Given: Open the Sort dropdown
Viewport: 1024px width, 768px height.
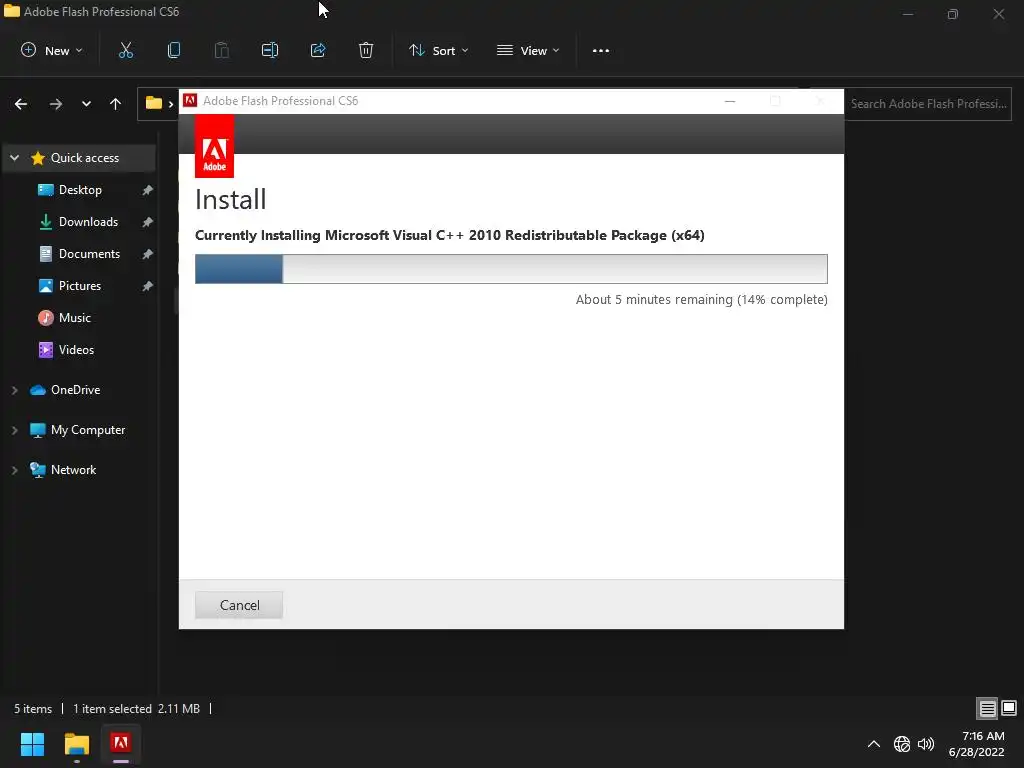Looking at the screenshot, I should tap(439, 50).
